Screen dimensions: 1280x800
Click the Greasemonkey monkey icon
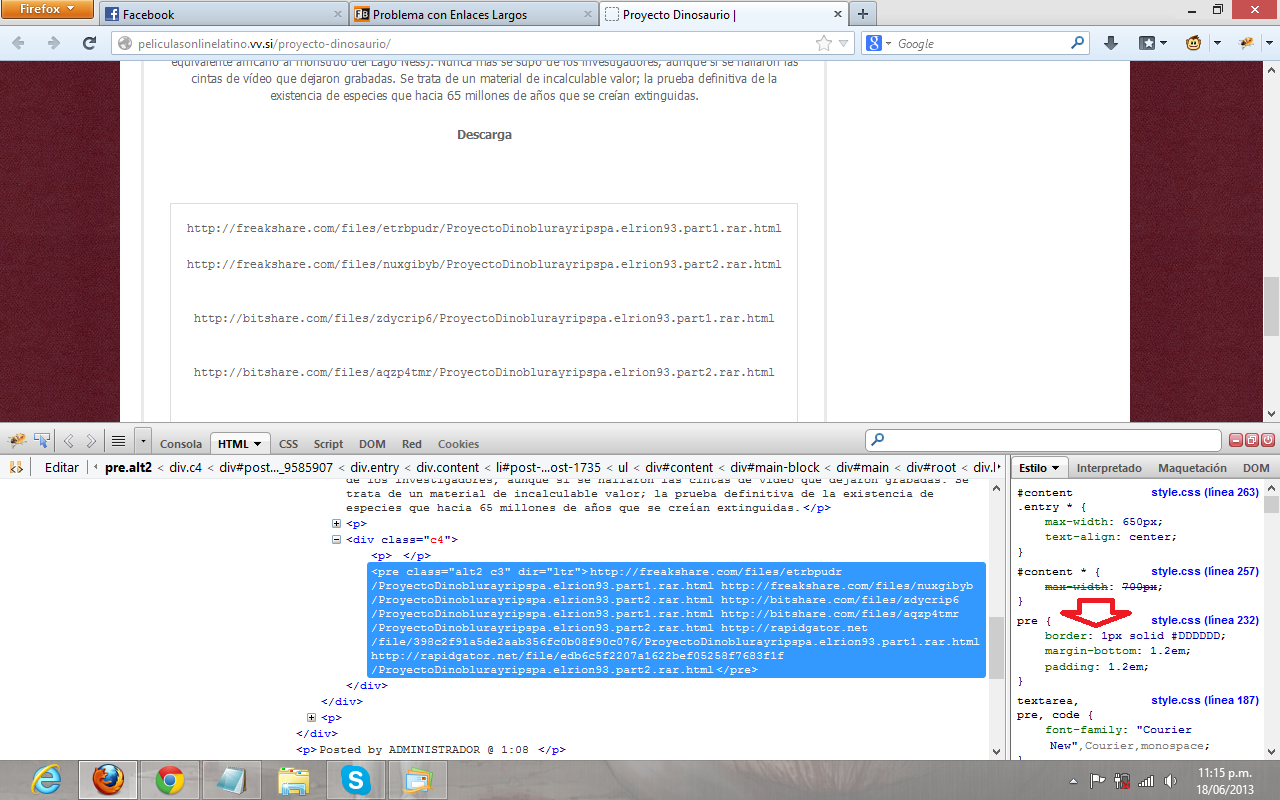[1193, 43]
